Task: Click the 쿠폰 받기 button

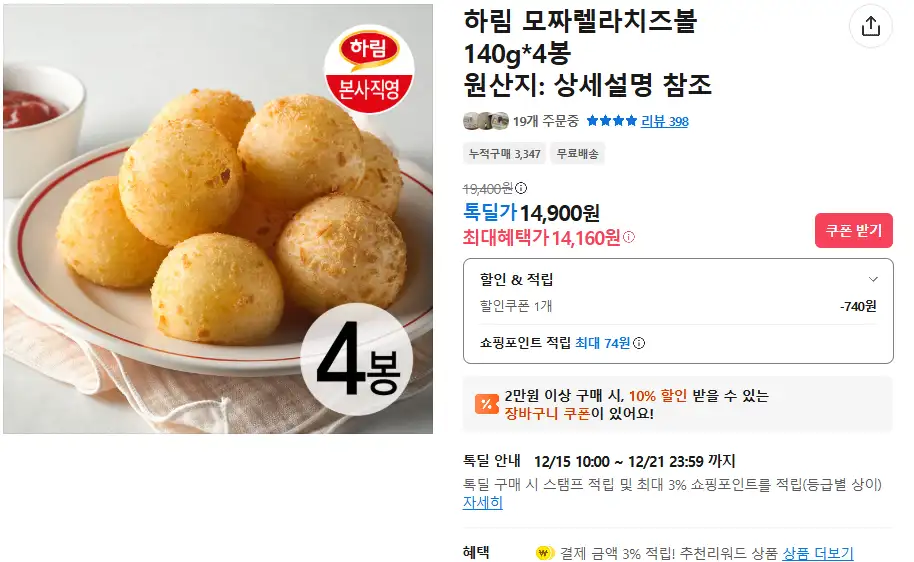Action: pos(854,231)
